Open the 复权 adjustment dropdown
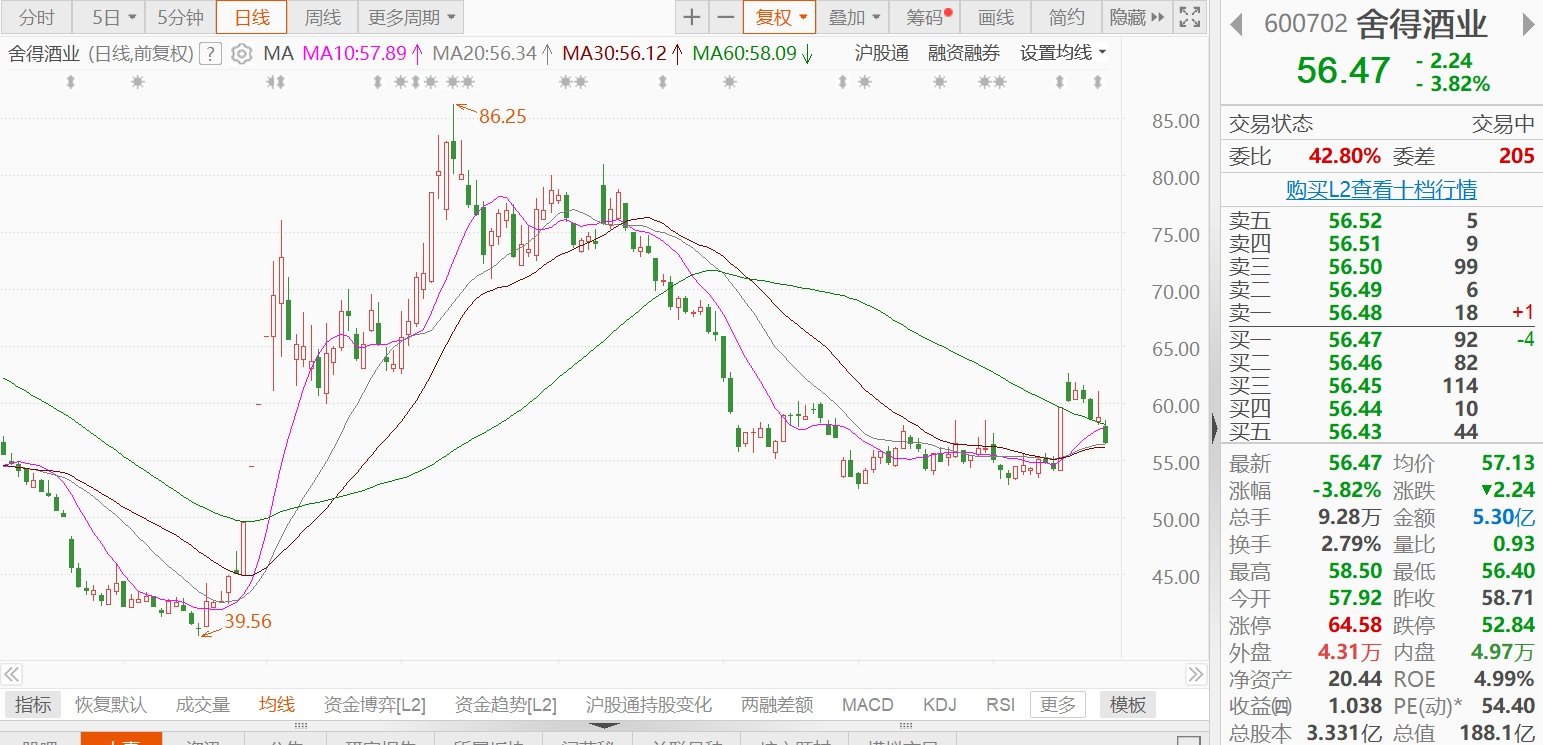This screenshot has height=745, width=1543. [779, 17]
